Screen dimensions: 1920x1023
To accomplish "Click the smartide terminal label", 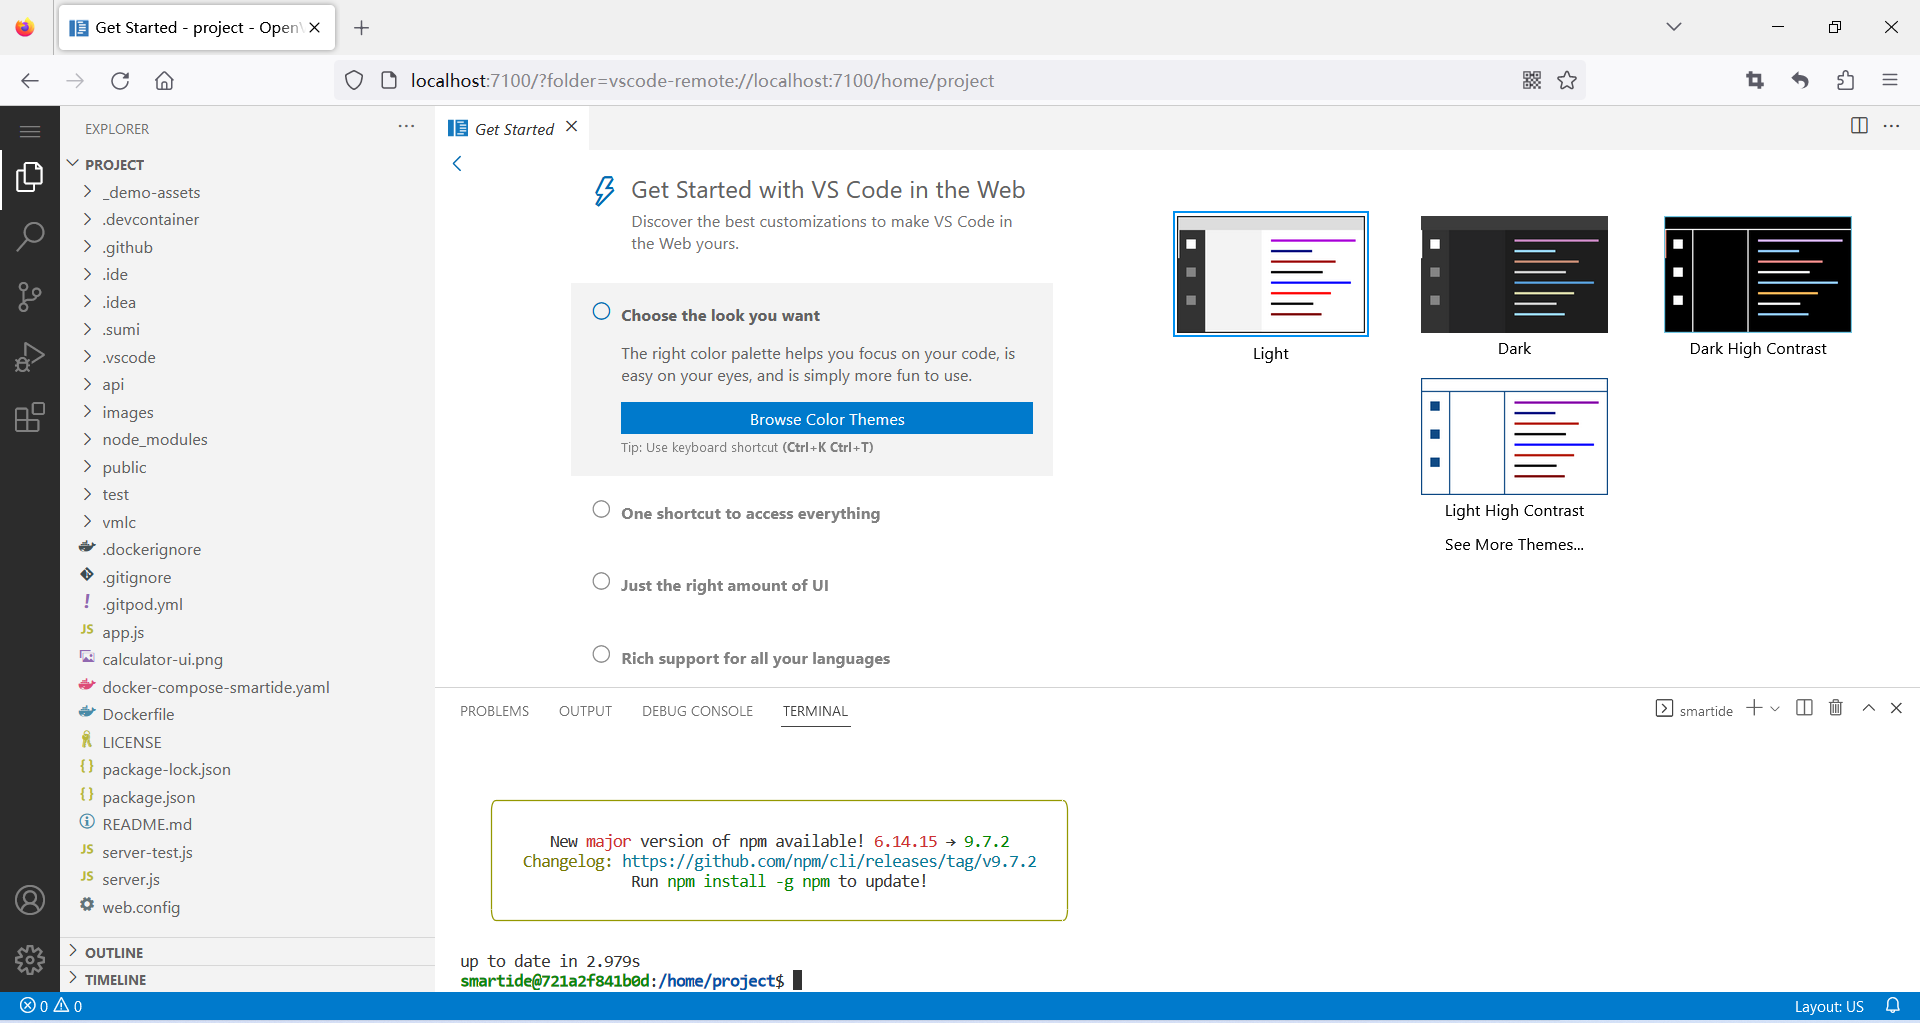I will 1695,710.
